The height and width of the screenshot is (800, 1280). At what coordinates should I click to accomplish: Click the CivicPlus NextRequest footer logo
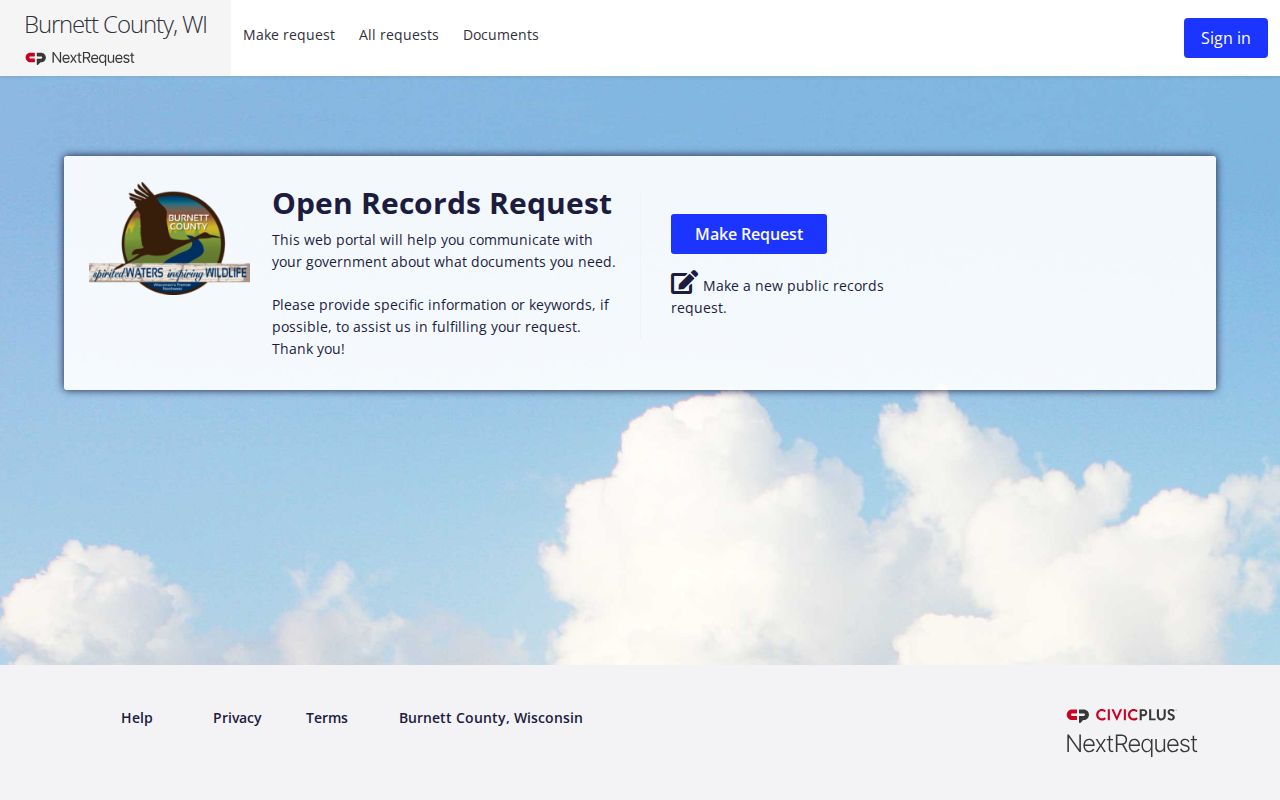[x=1131, y=731]
